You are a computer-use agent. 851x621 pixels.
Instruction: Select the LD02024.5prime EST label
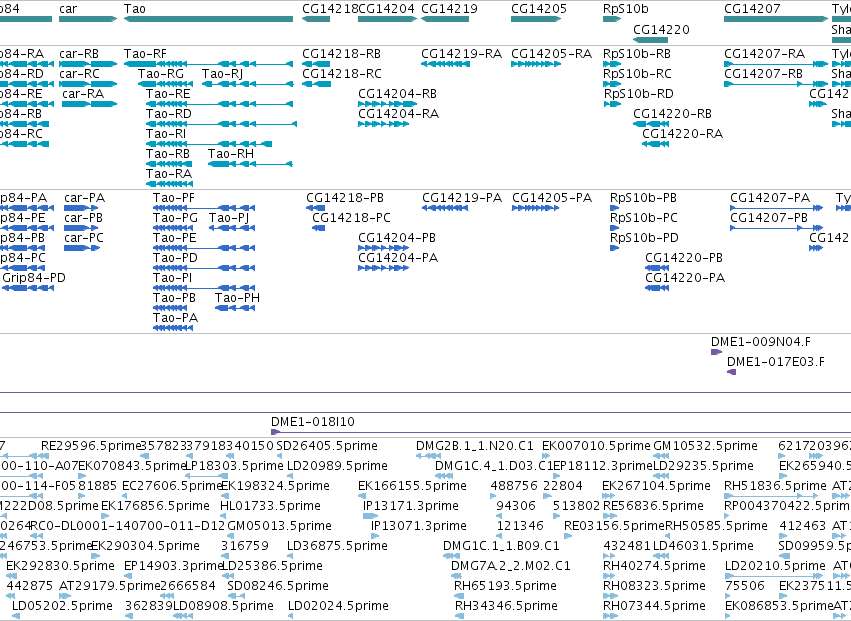pos(338,606)
